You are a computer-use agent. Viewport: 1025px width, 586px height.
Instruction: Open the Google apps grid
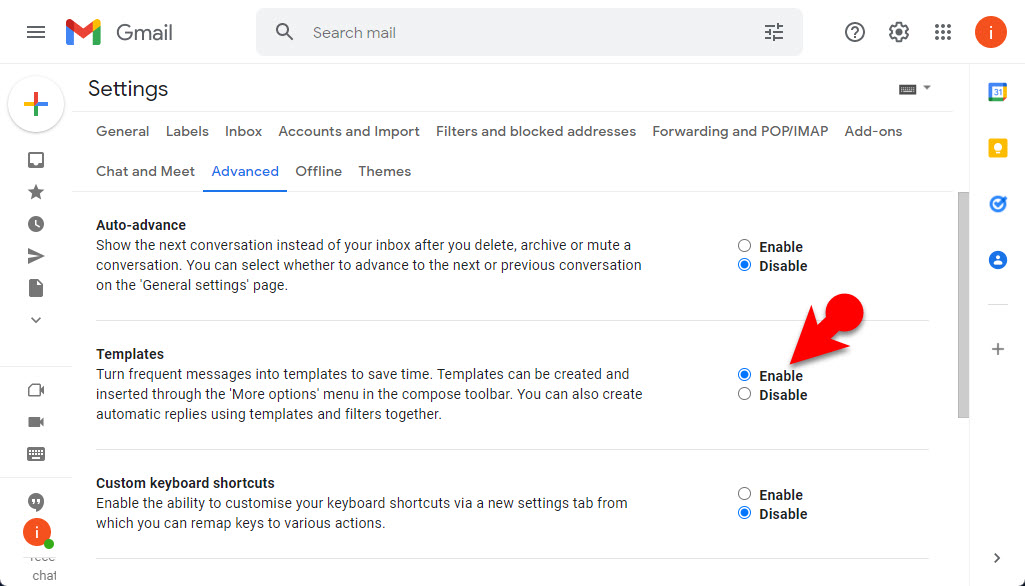pyautogui.click(x=943, y=32)
